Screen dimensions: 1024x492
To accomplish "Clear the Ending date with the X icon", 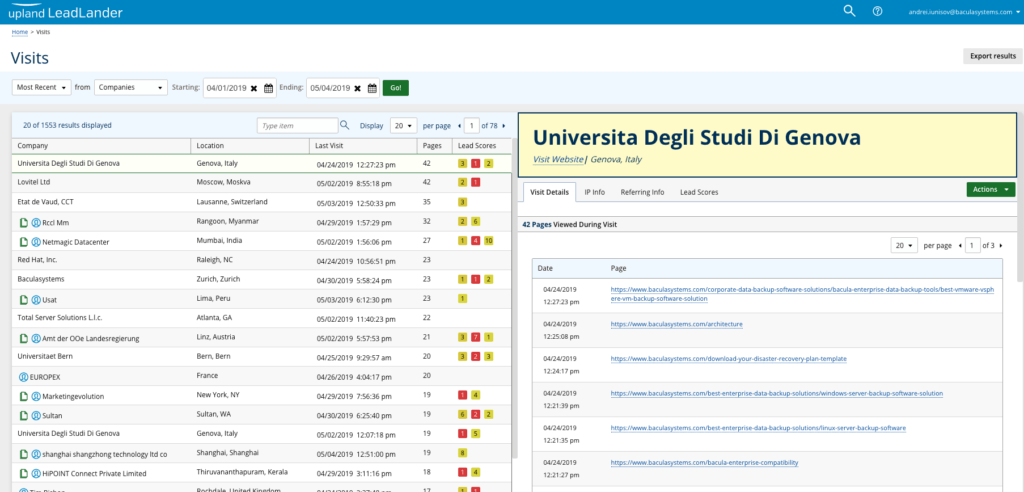I will click(x=357, y=88).
